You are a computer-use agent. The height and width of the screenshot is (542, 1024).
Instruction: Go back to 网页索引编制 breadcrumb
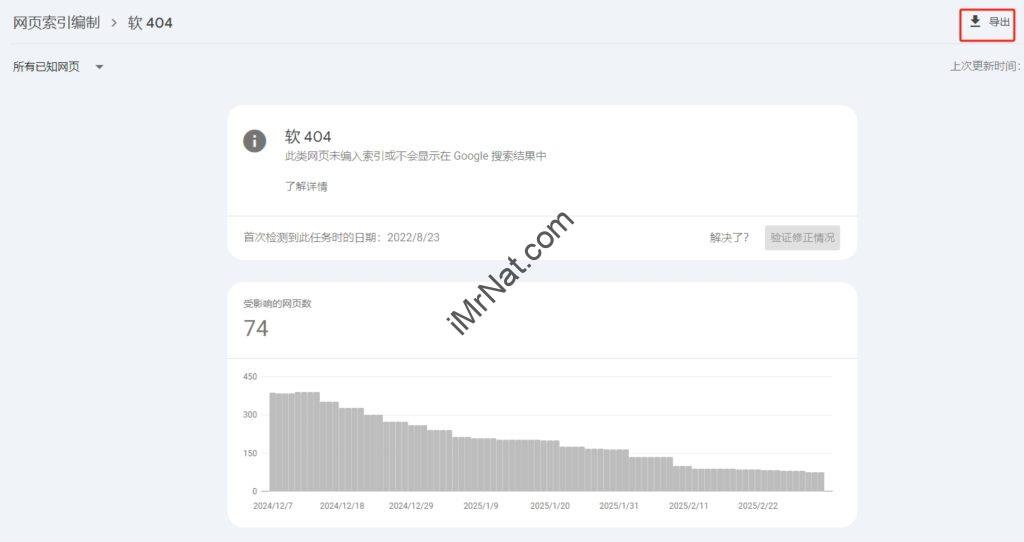coord(56,23)
